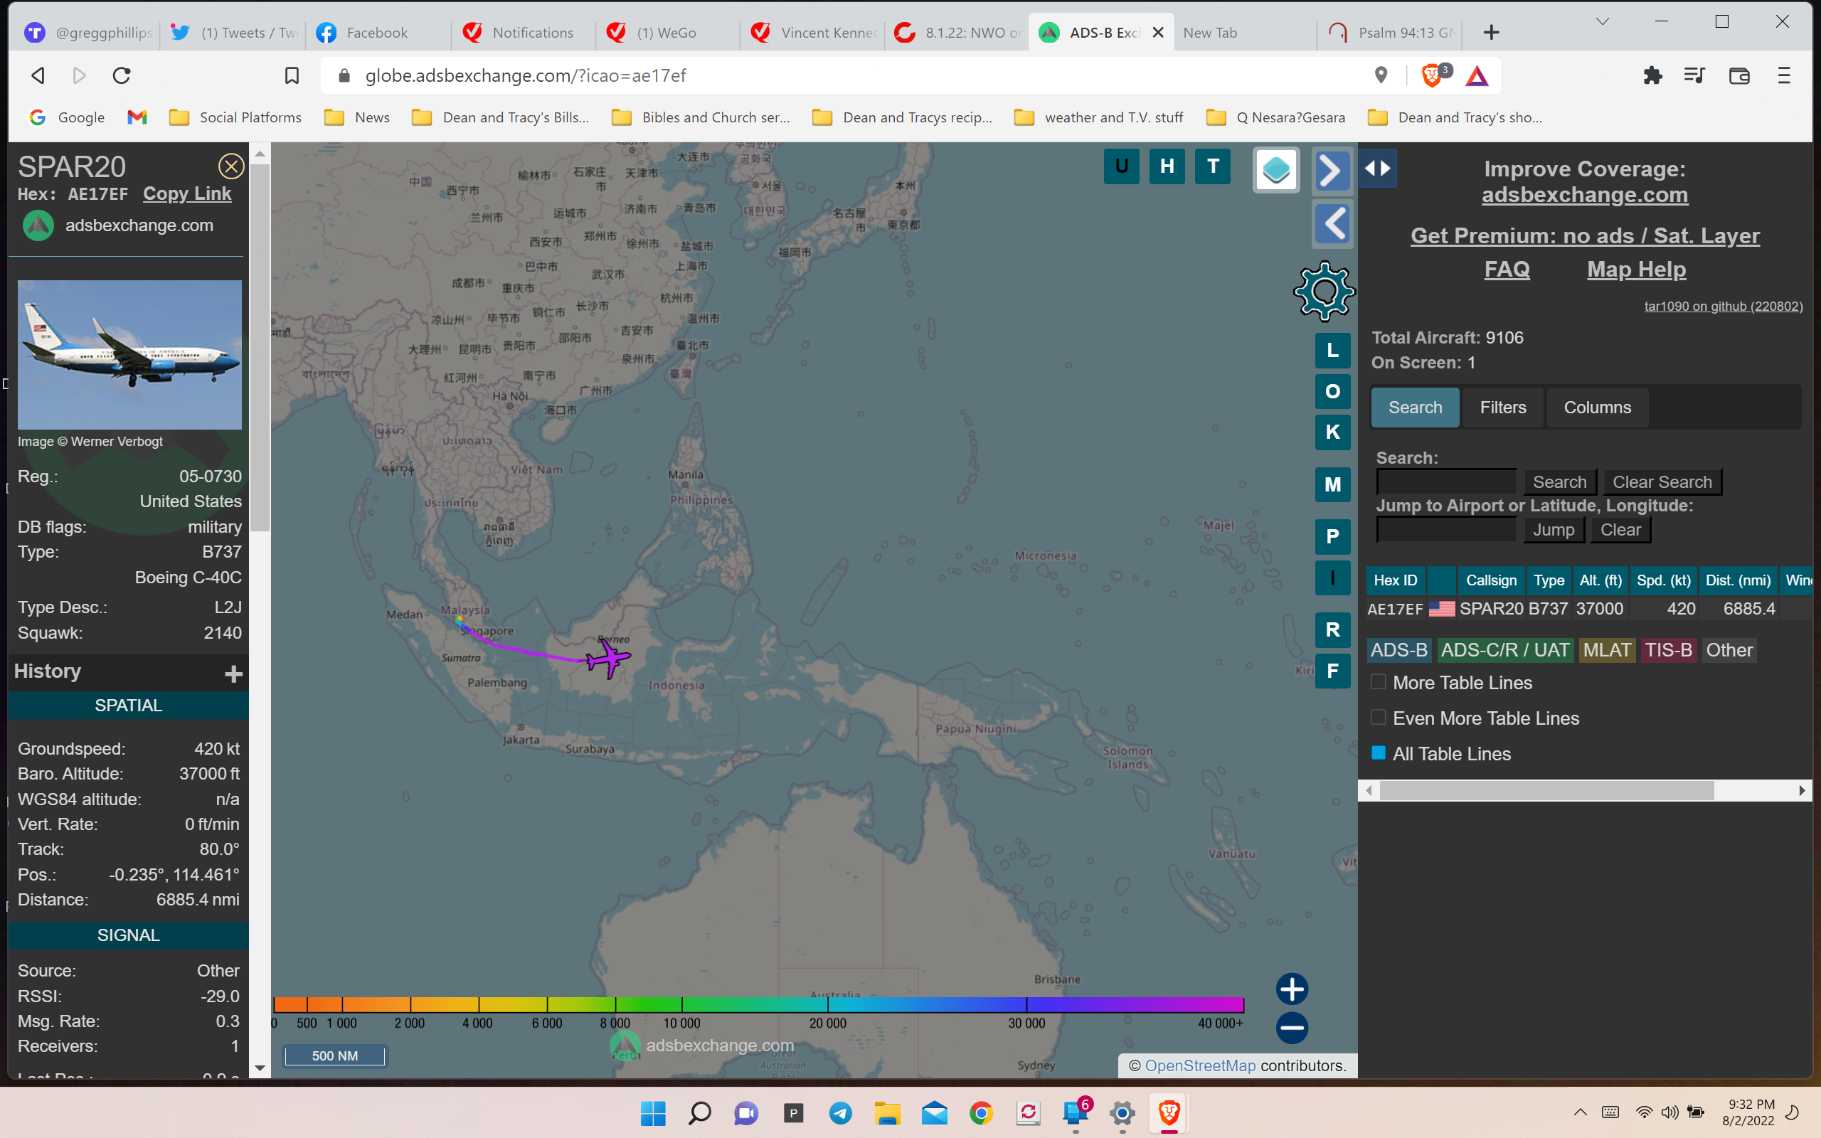Click the Search button
This screenshot has width=1821, height=1138.
pos(1559,482)
